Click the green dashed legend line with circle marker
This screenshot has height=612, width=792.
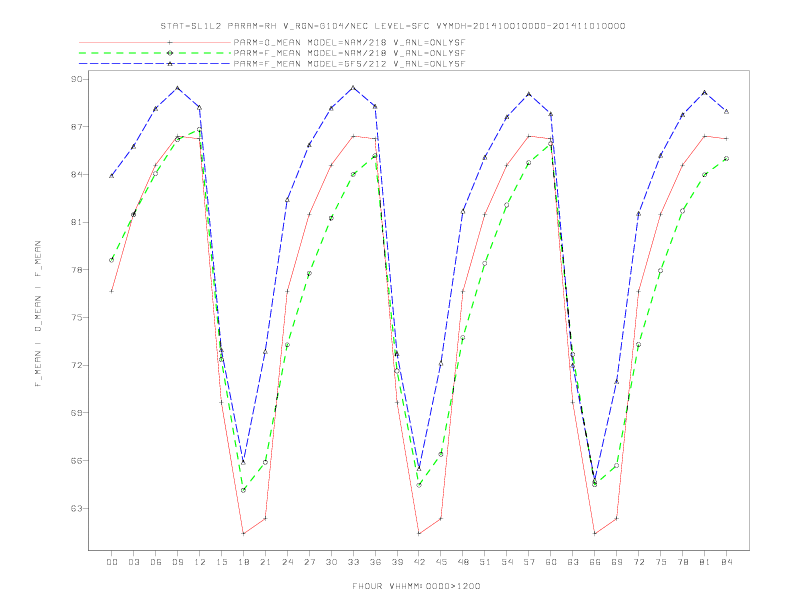click(155, 53)
